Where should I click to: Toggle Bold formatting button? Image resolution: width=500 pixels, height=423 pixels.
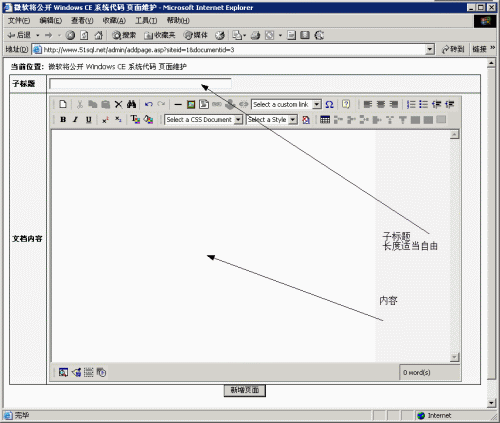pyautogui.click(x=63, y=119)
